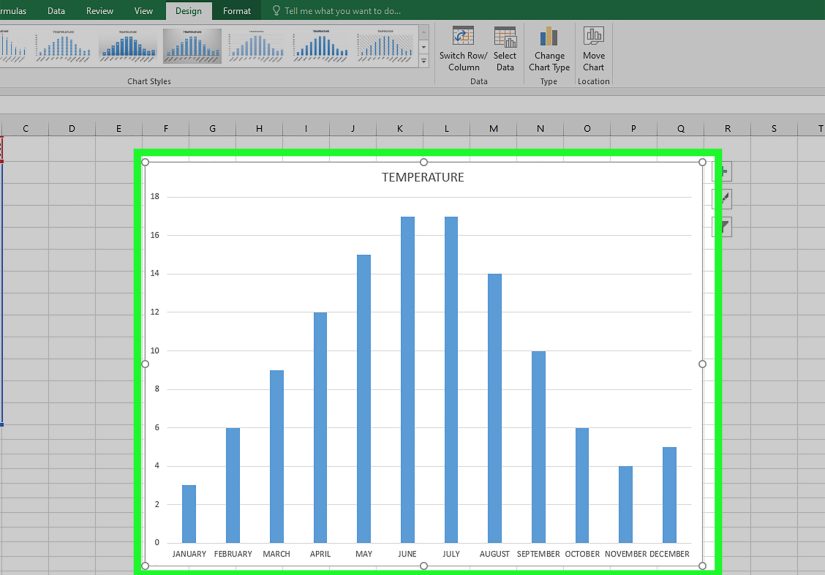Select column header D
This screenshot has height=575, width=825.
pos(72,128)
